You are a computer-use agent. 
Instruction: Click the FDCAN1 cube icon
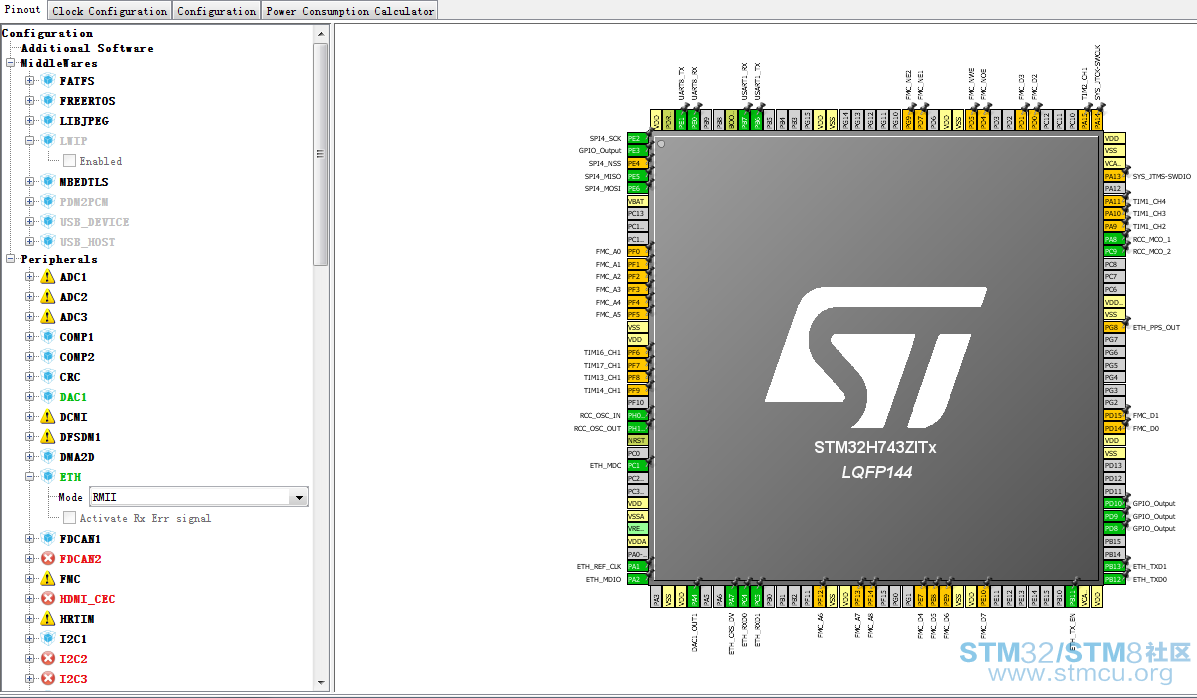[48, 538]
